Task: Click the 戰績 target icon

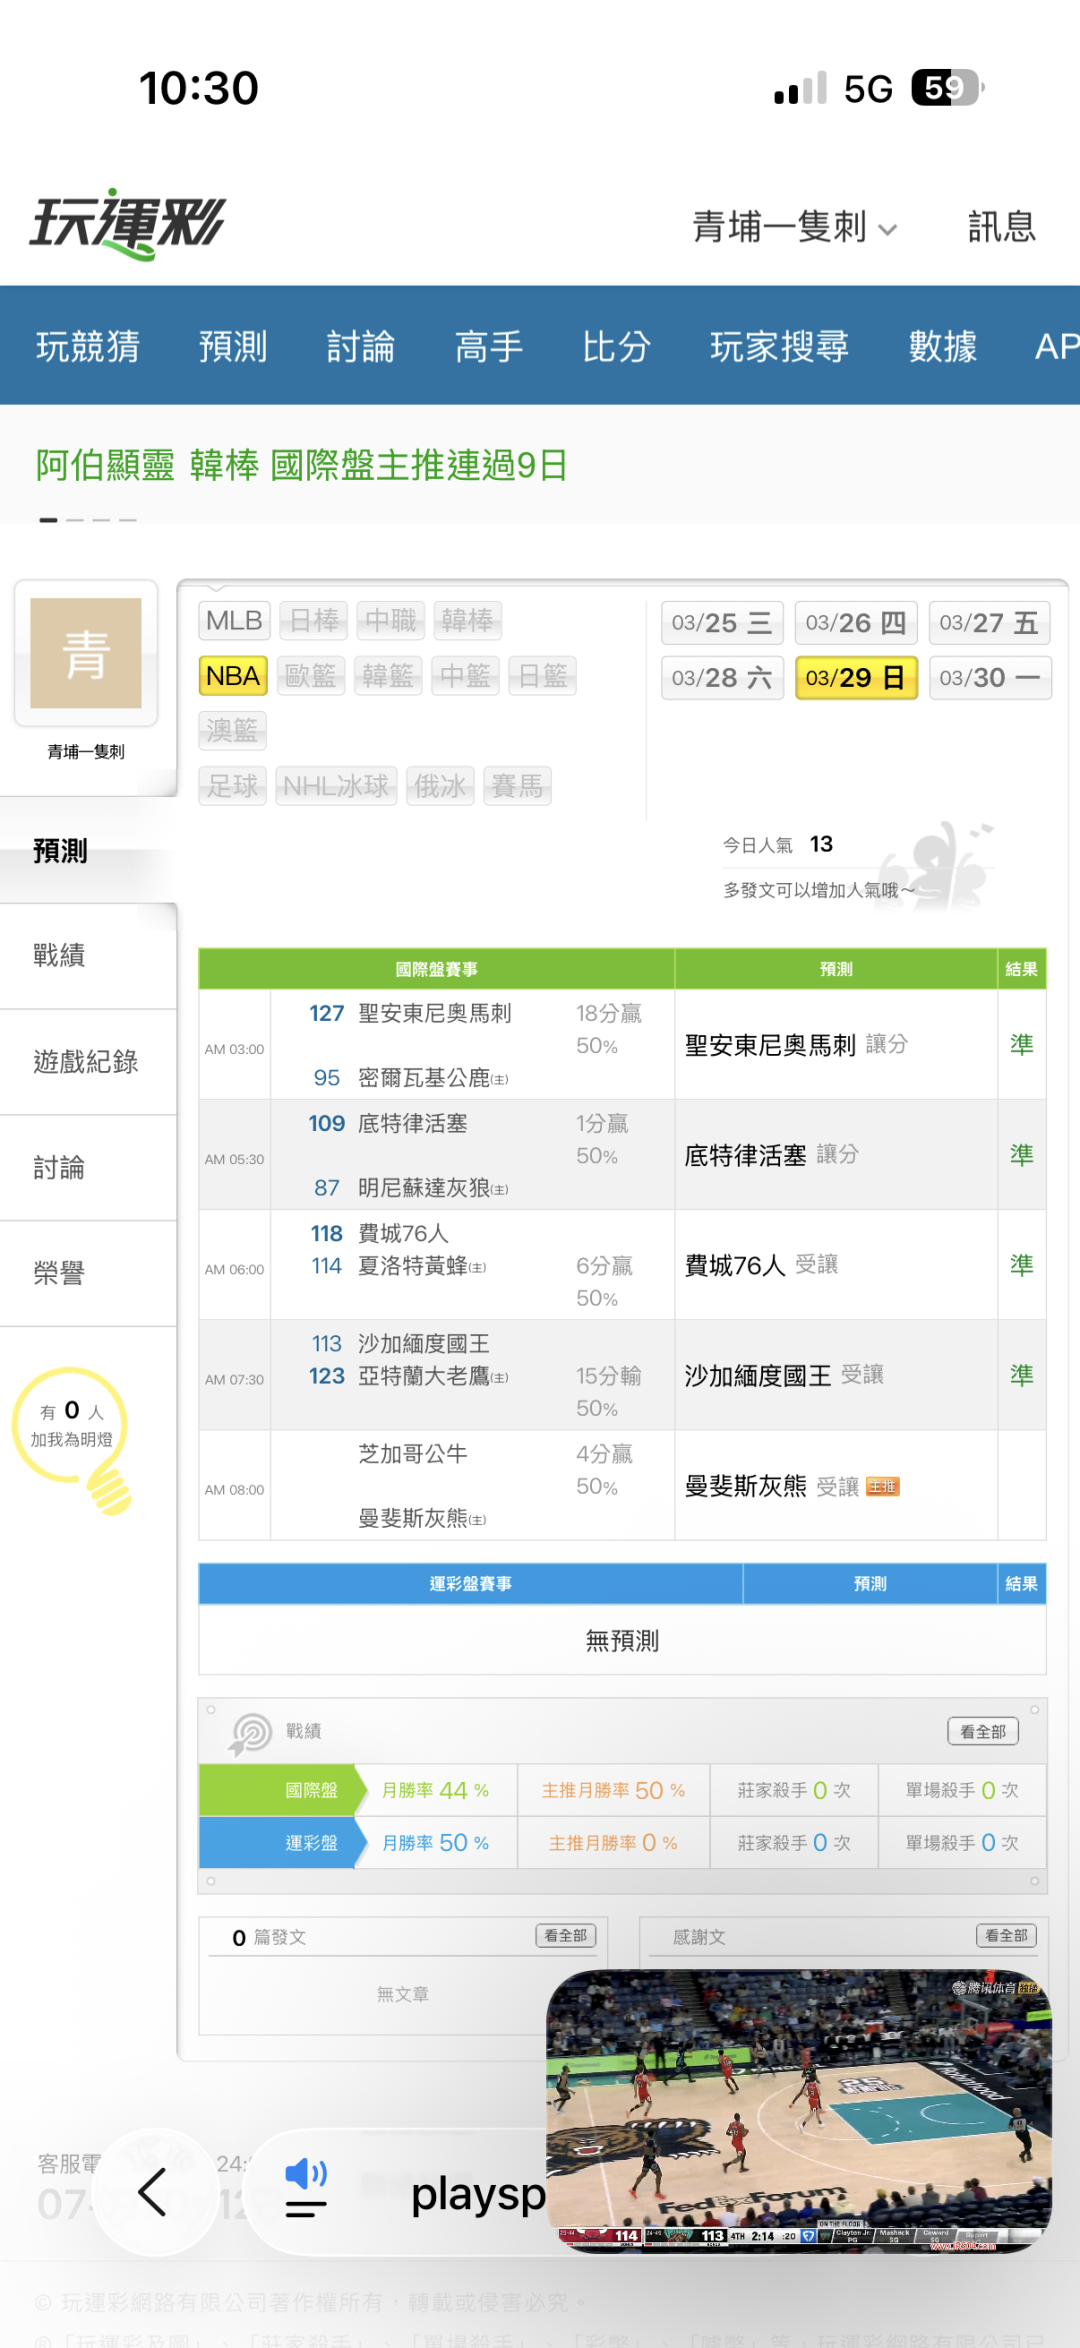Action: coord(250,1732)
